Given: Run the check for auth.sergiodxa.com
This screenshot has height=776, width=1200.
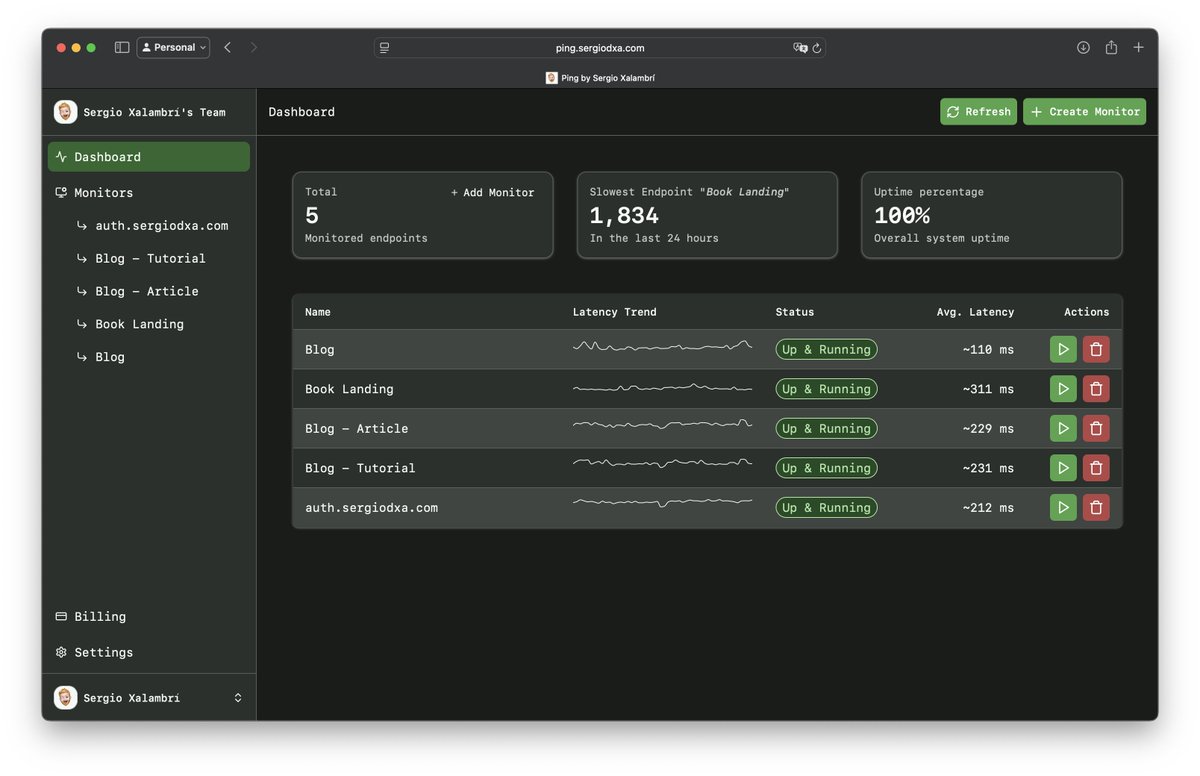Looking at the screenshot, I should click(1063, 508).
